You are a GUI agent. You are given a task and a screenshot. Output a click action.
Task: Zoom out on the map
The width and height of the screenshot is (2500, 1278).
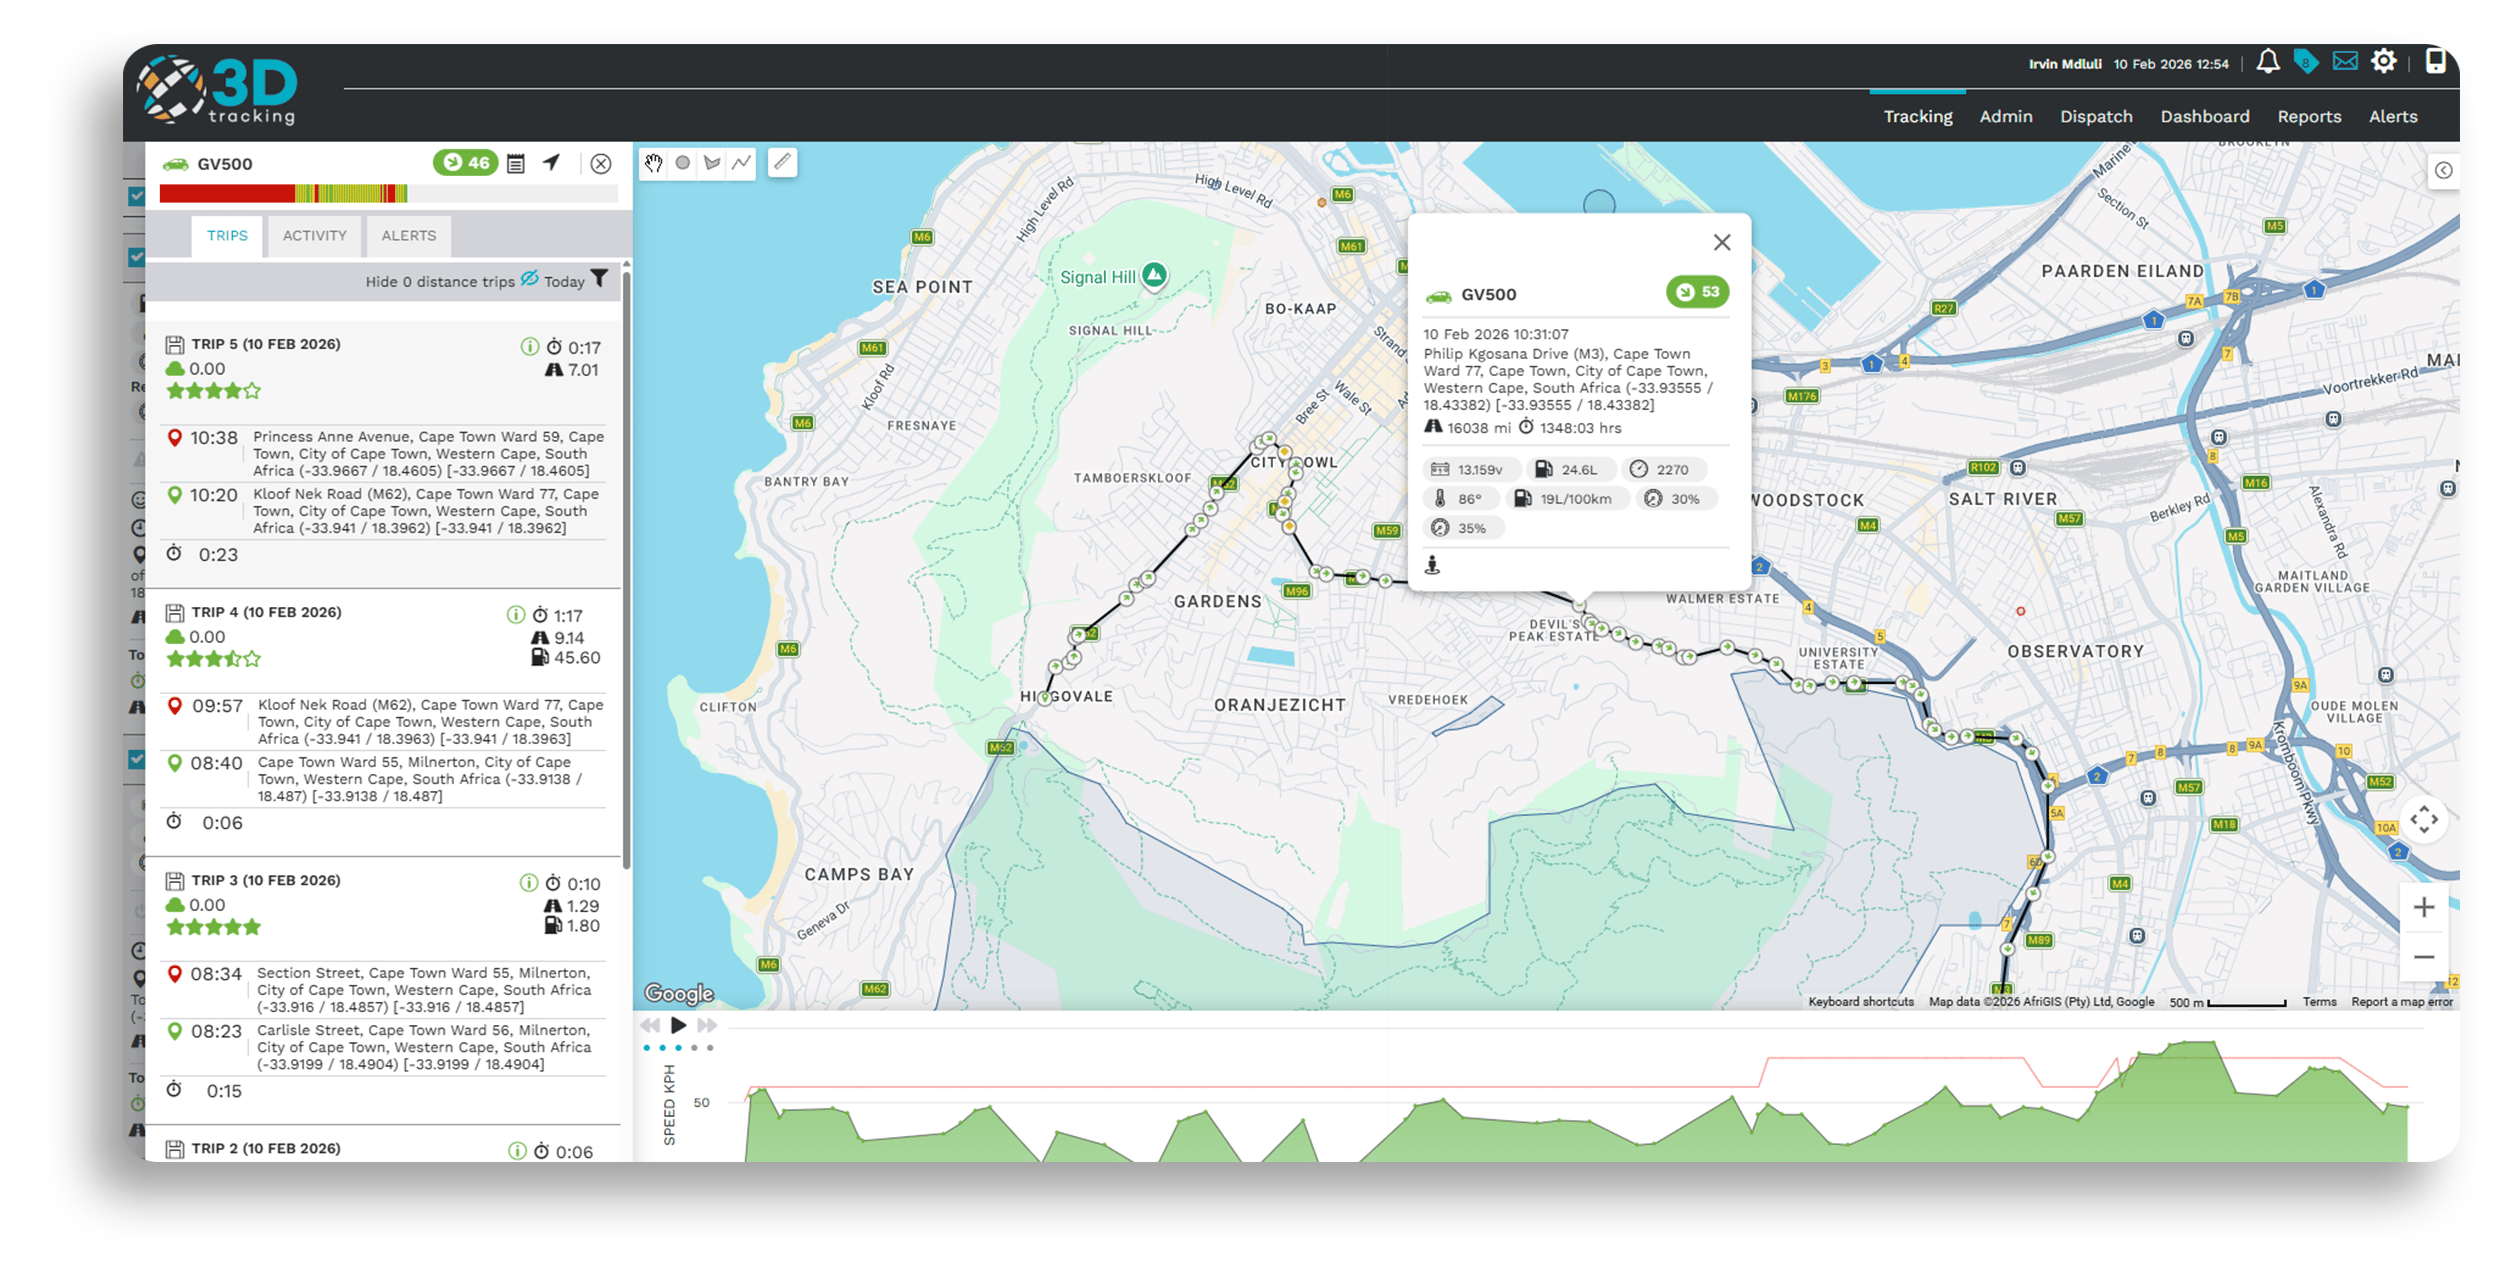click(2424, 957)
